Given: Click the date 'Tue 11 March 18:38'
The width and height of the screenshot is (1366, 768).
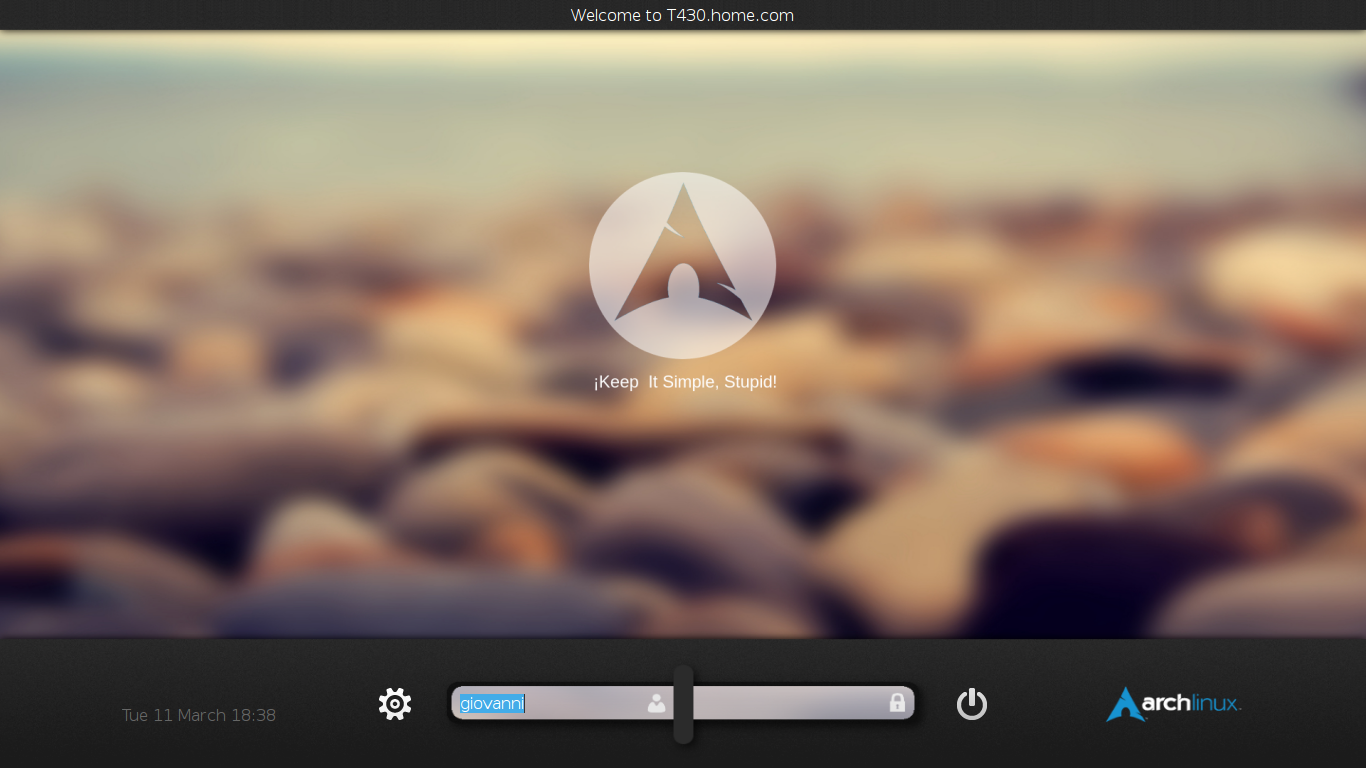Looking at the screenshot, I should coord(199,715).
